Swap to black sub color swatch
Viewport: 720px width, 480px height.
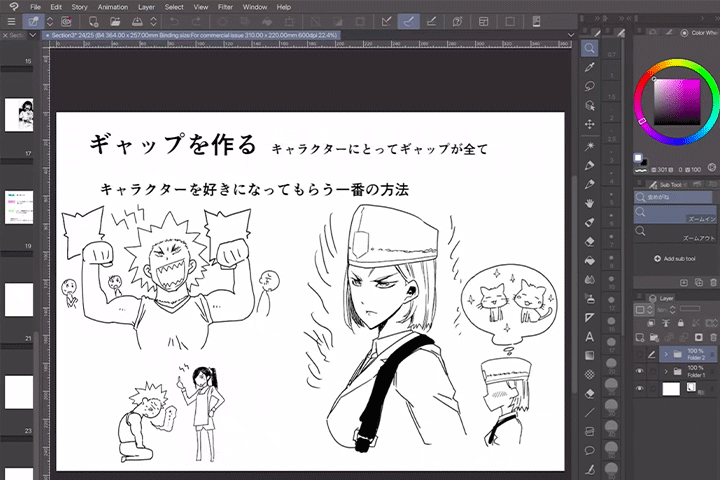pos(644,162)
